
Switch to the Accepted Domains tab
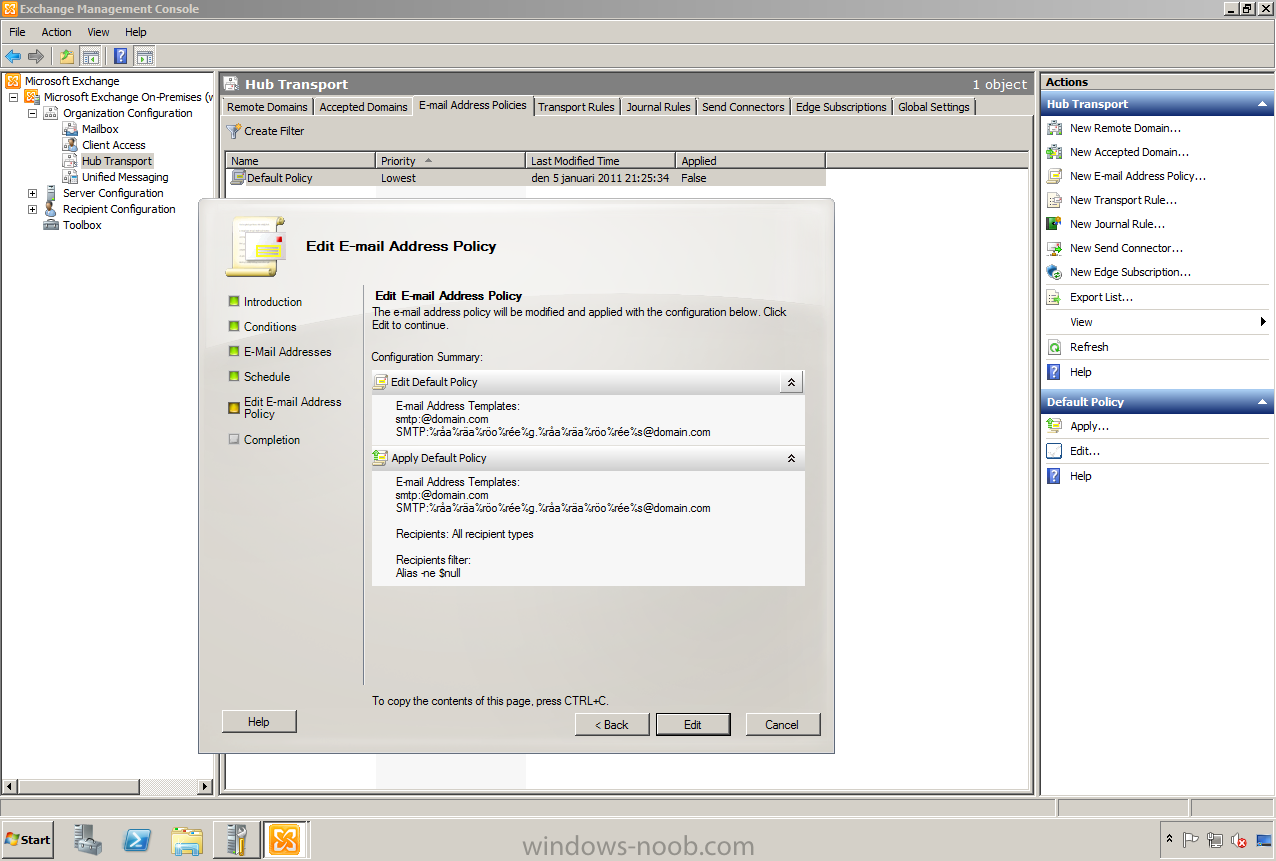(x=363, y=107)
